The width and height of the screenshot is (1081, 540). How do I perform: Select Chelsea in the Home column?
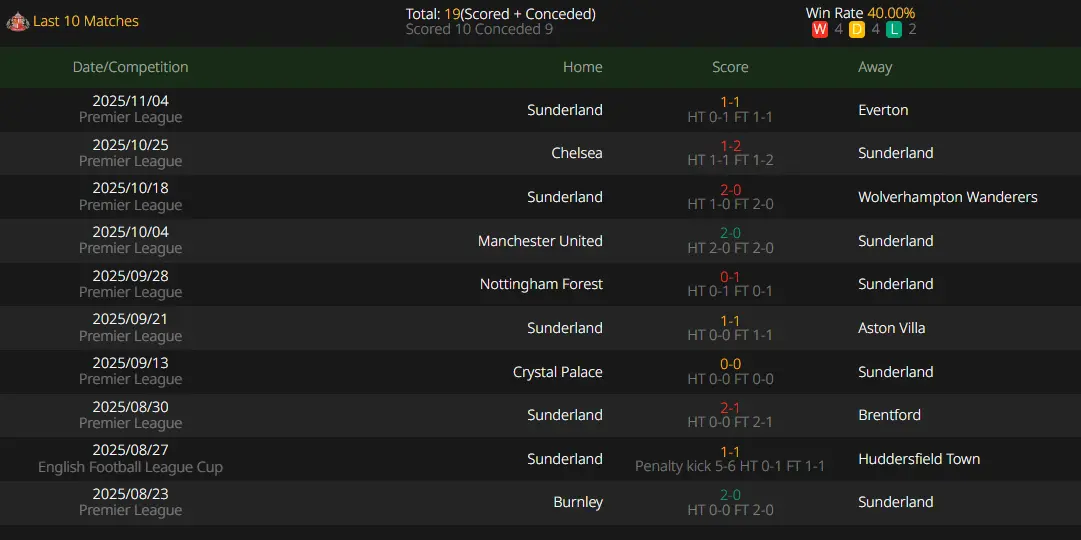click(577, 153)
